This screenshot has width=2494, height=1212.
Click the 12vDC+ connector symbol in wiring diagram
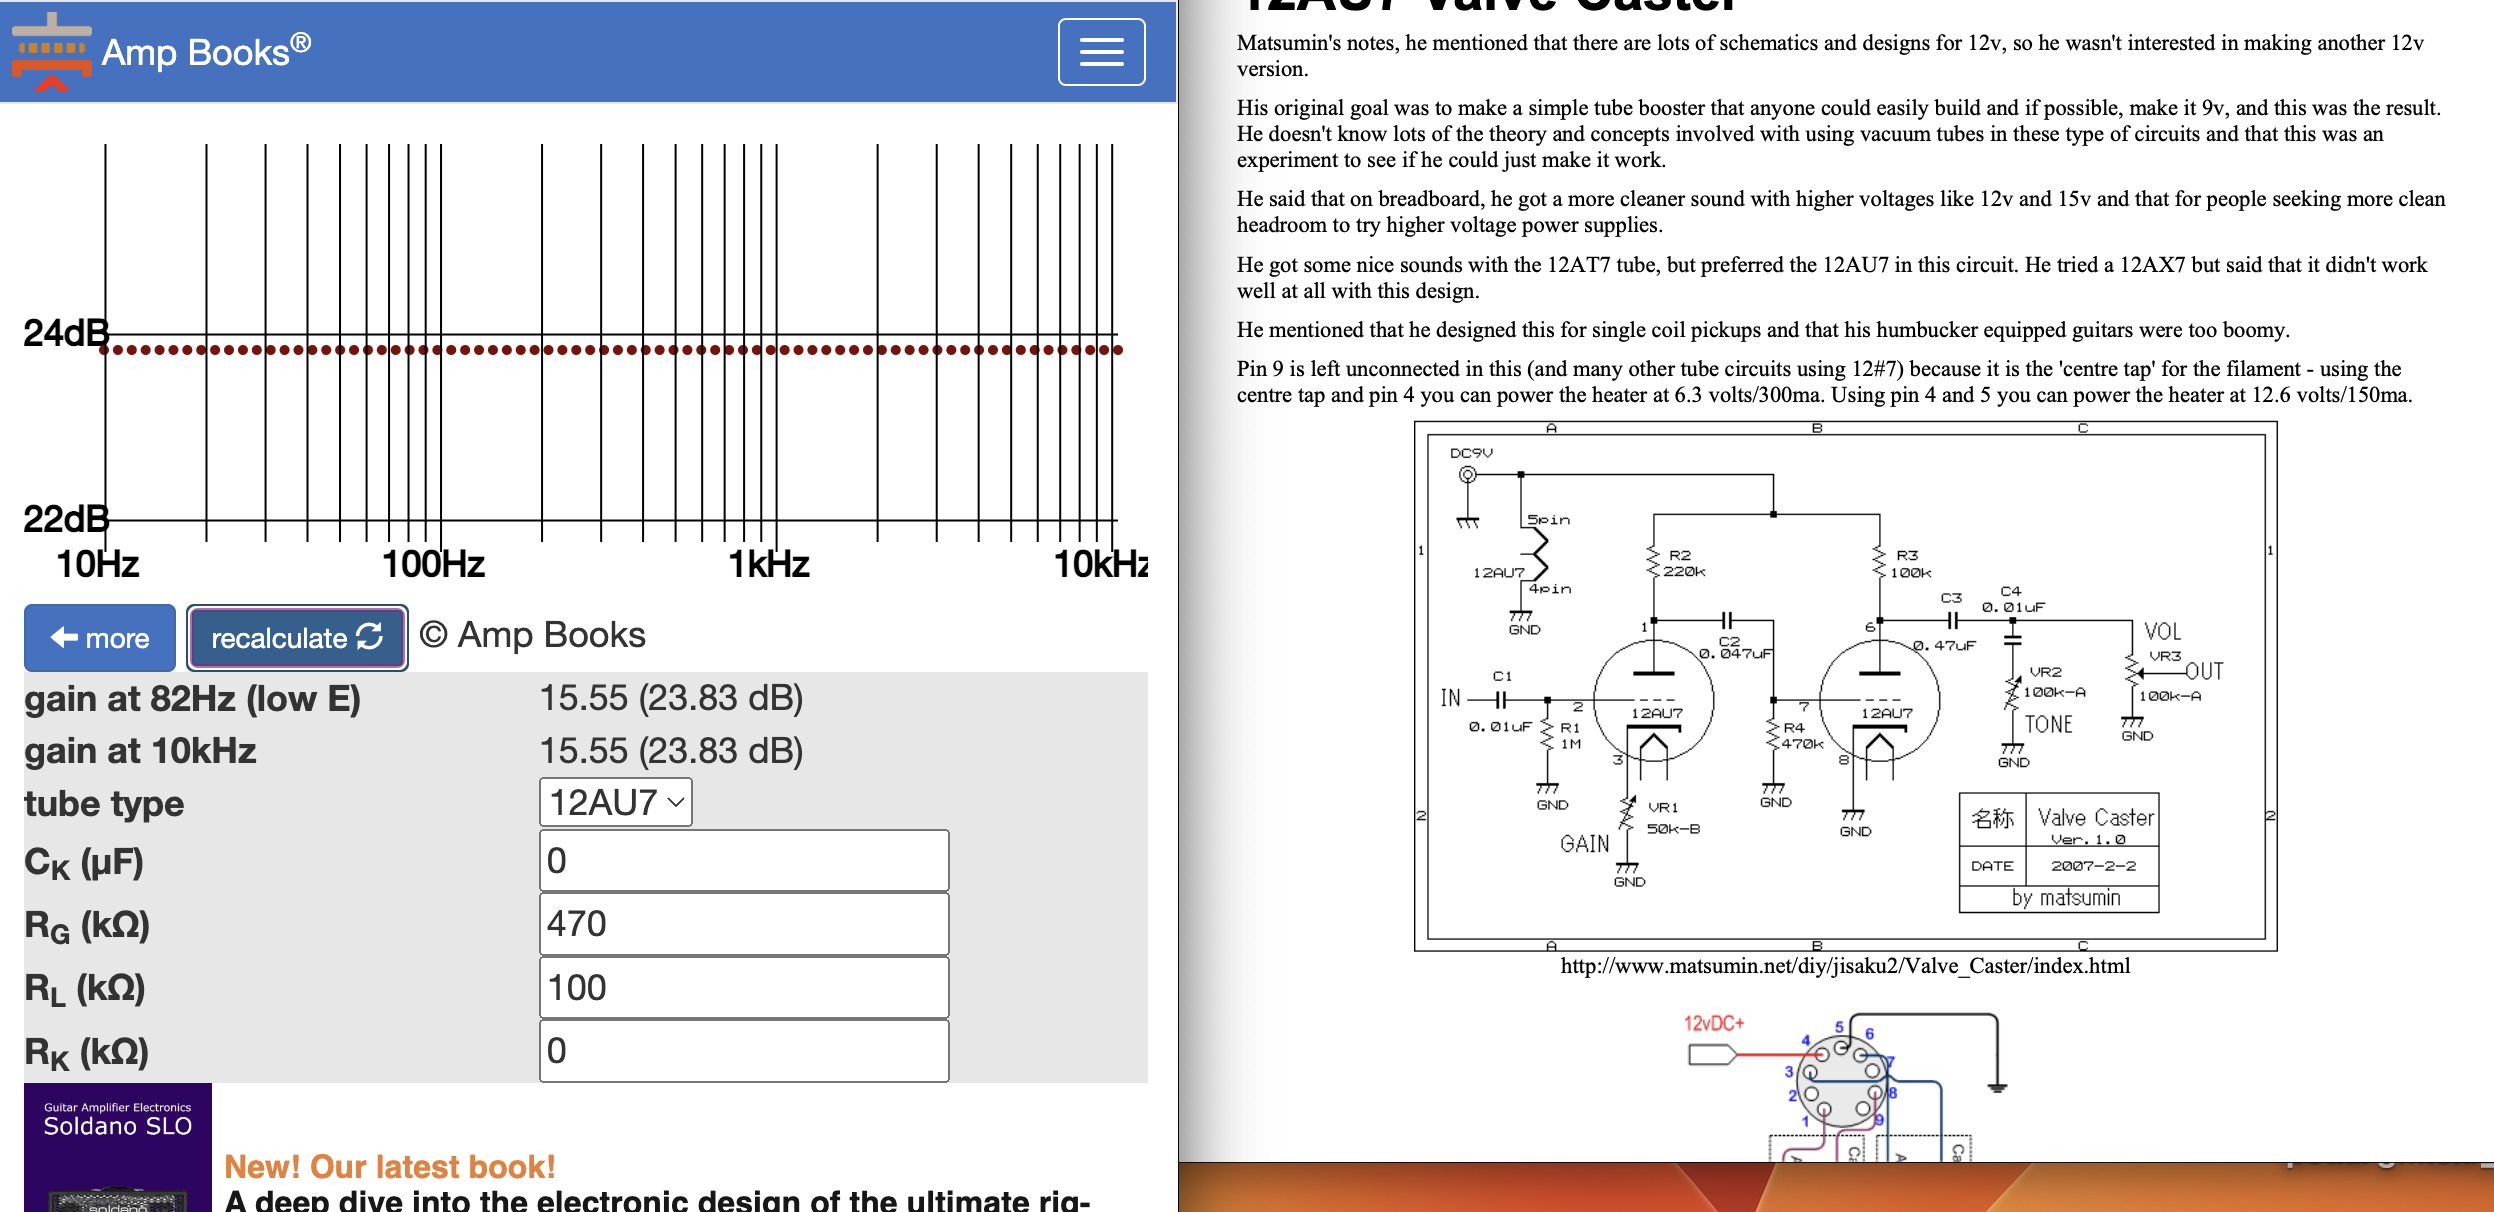tap(1711, 1054)
